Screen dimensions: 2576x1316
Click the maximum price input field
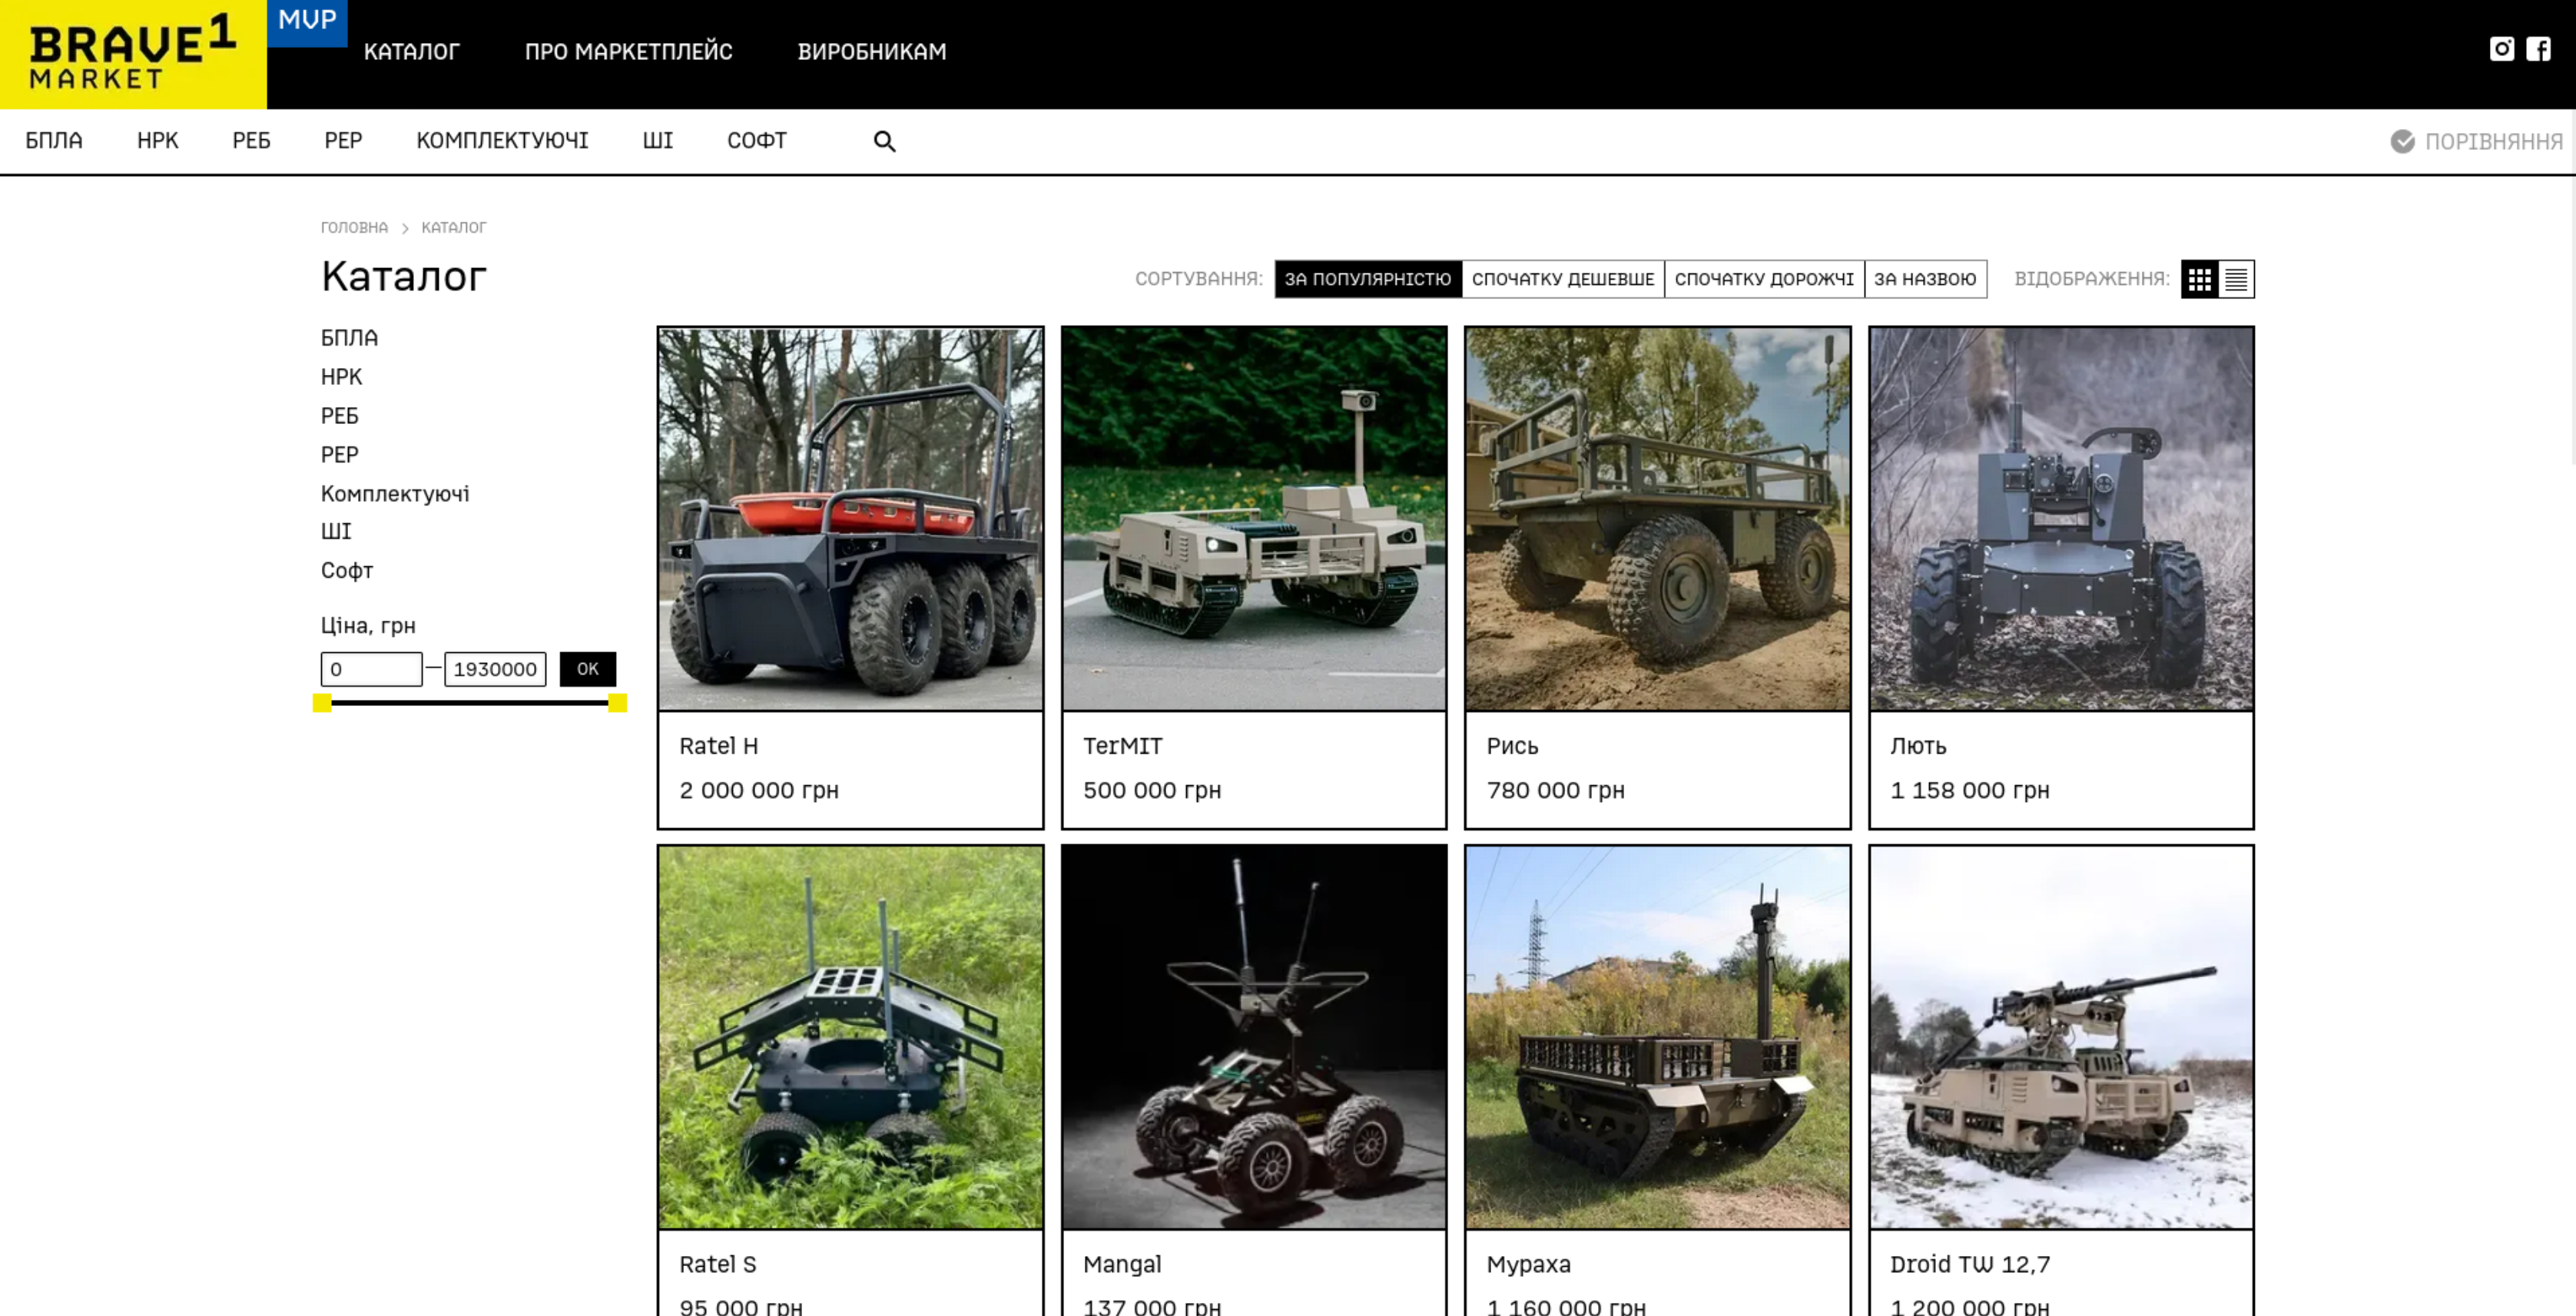495,669
